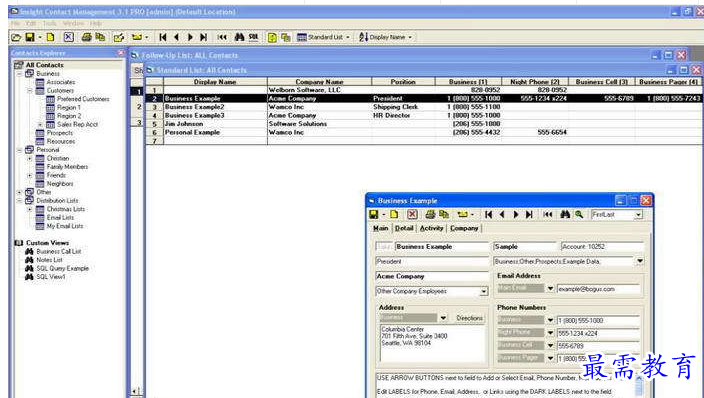Go to next record in Business Example window
The image size is (704, 398).
point(515,215)
